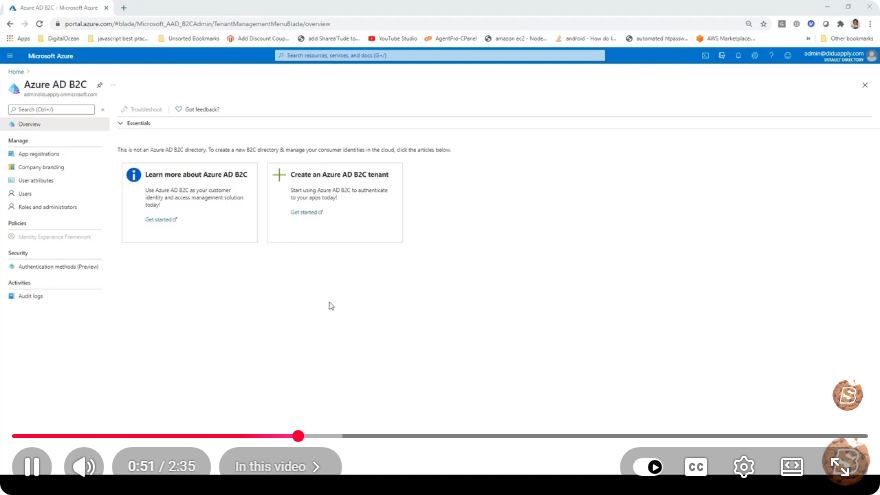Viewport: 880px width, 495px height.
Task: Click Create an Azure AD B2C tenant title
Action: tap(340, 175)
